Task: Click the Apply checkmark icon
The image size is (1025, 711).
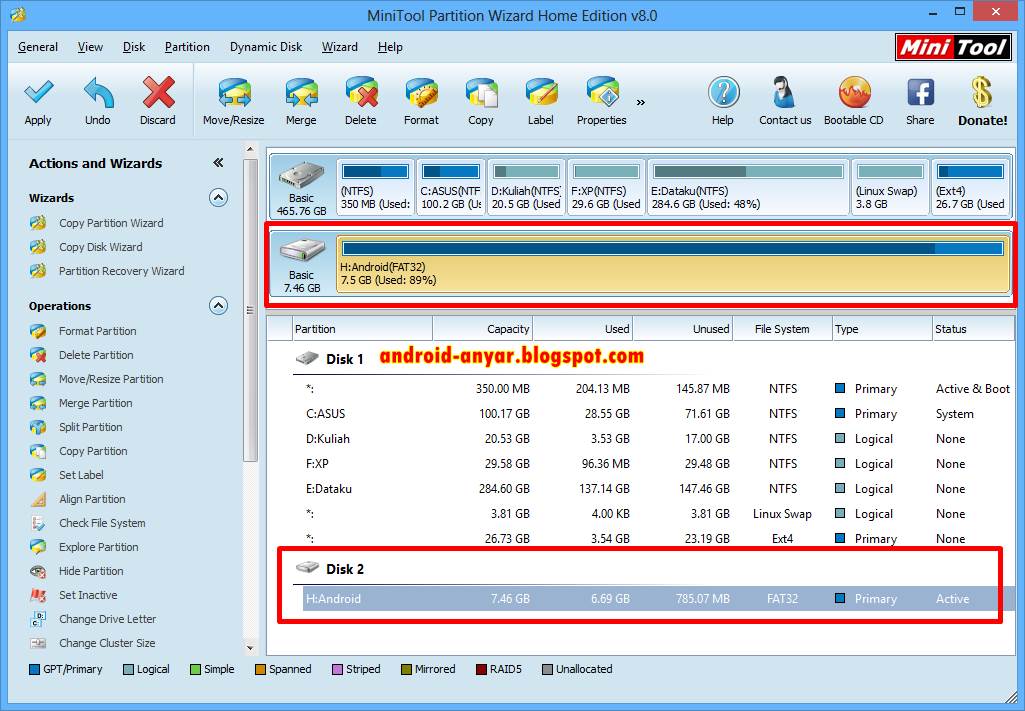Action: click(x=39, y=92)
